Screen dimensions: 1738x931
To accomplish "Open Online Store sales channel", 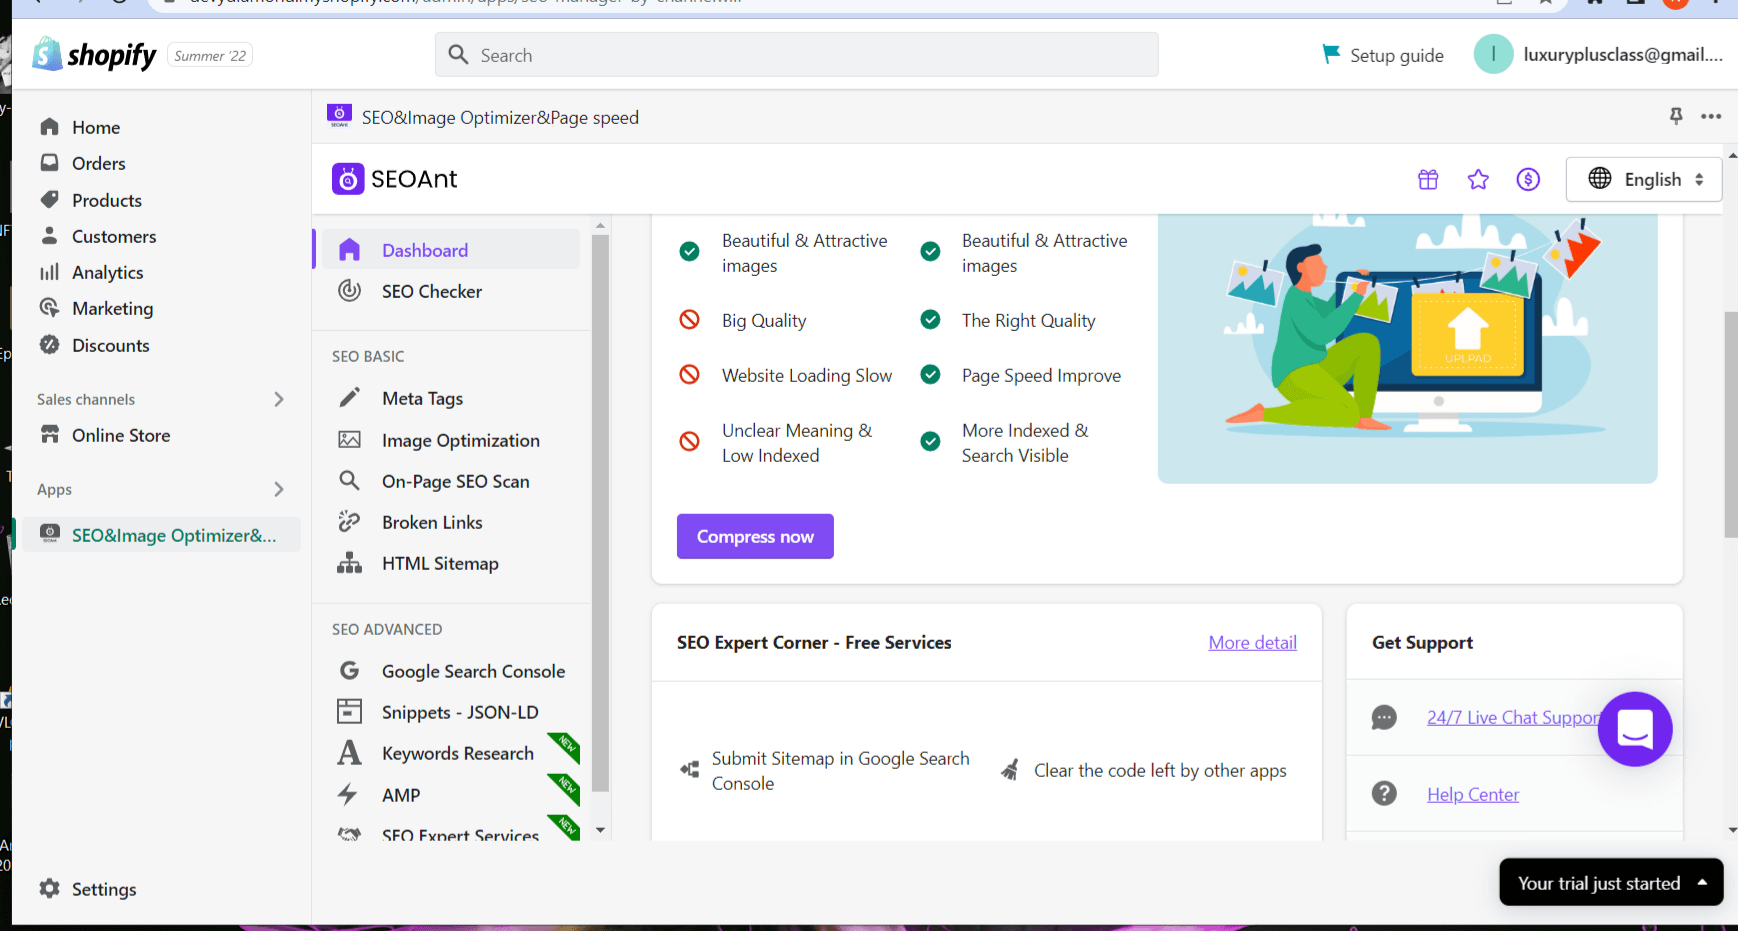I will click(x=121, y=435).
